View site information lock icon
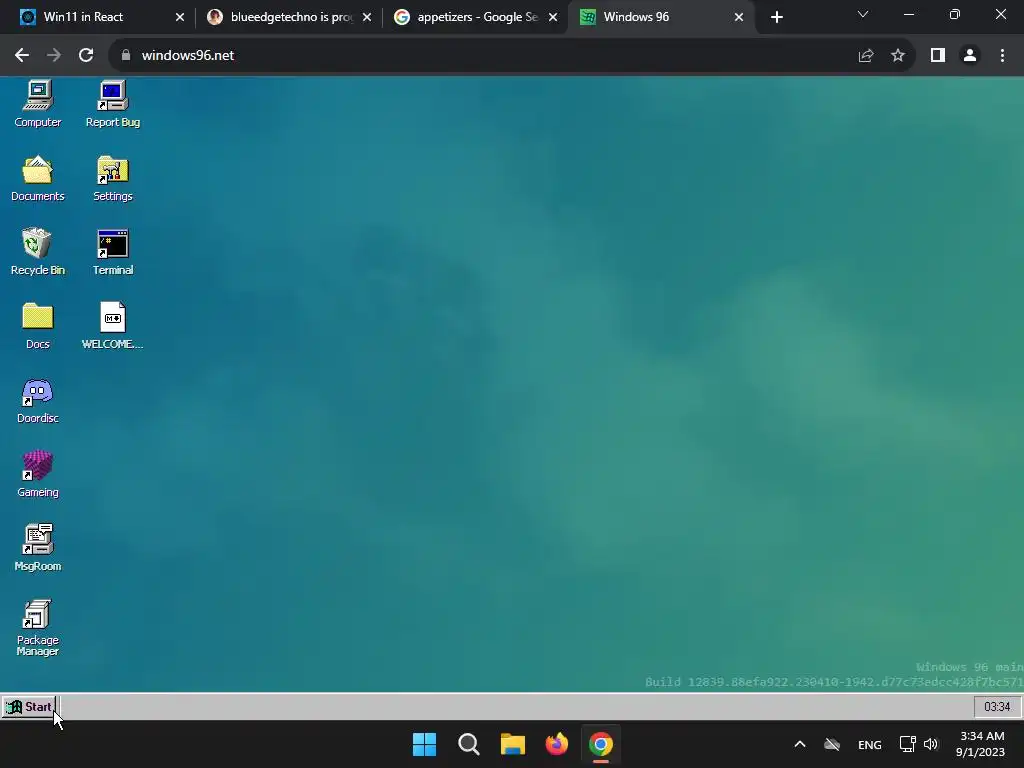This screenshot has width=1024, height=768. click(x=126, y=56)
